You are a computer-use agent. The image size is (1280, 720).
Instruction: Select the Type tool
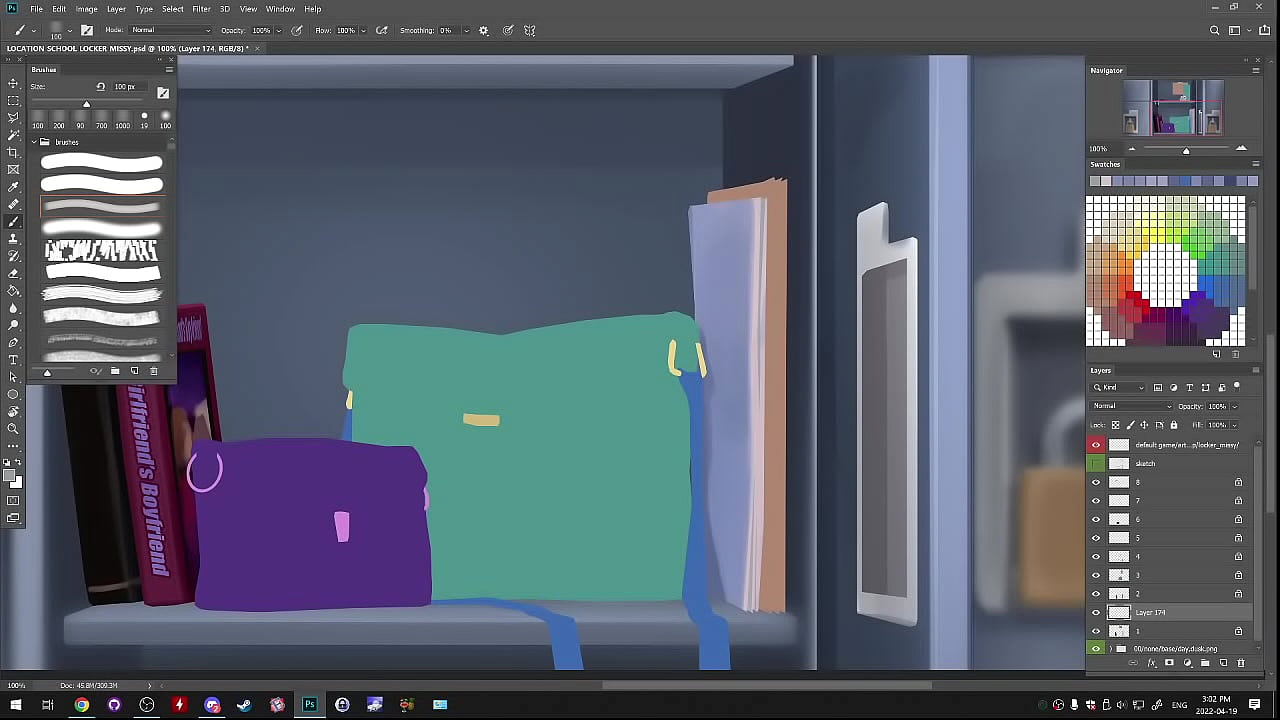click(x=13, y=360)
